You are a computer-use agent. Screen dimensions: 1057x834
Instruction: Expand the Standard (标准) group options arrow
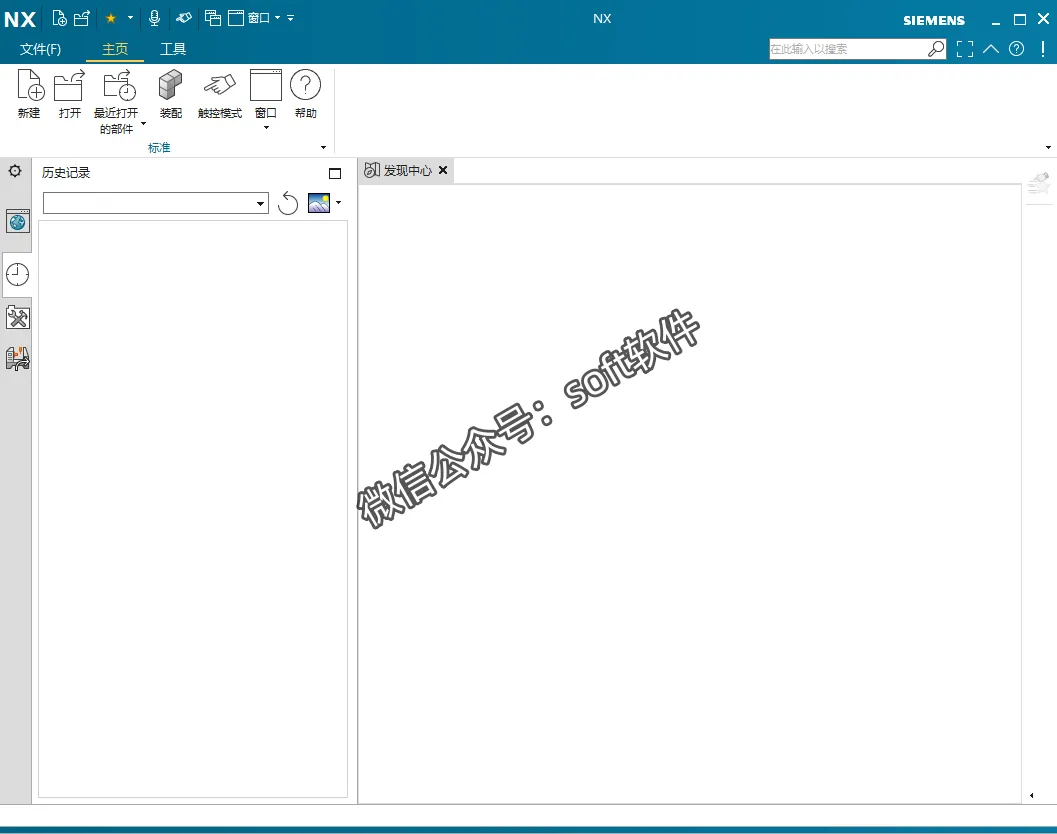pos(324,148)
